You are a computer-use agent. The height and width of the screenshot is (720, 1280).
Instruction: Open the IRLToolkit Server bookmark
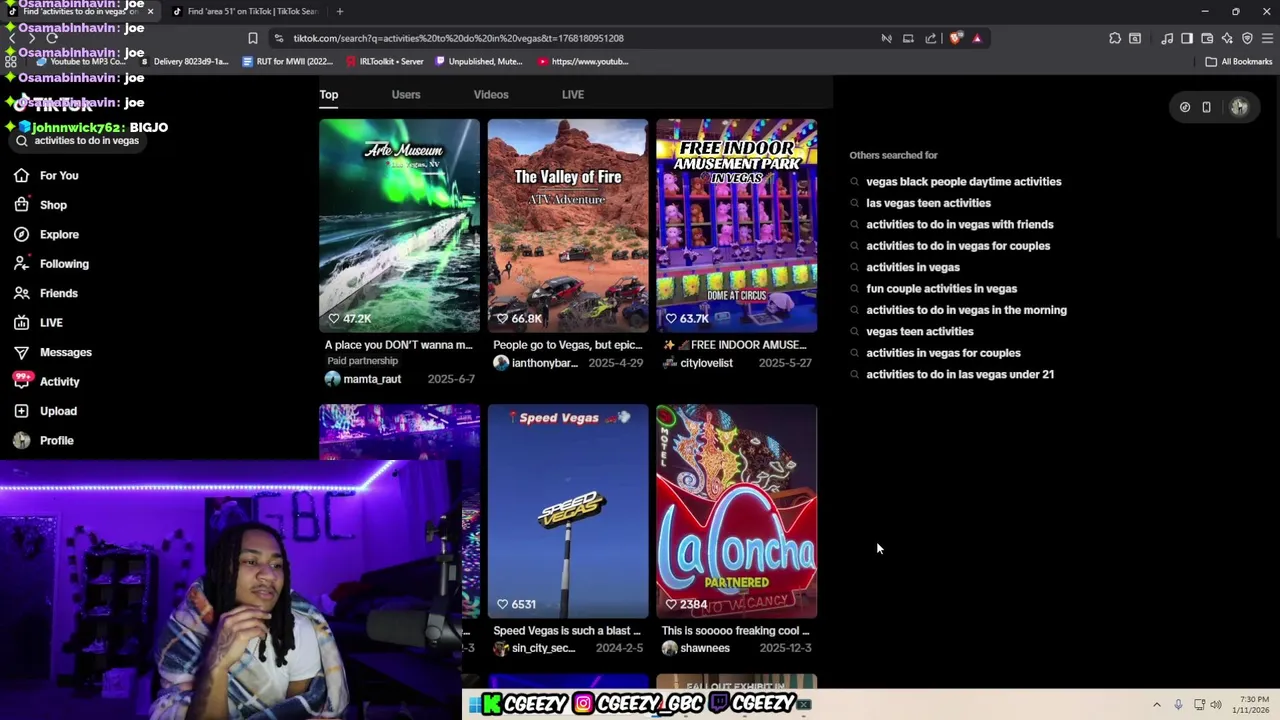click(x=384, y=62)
